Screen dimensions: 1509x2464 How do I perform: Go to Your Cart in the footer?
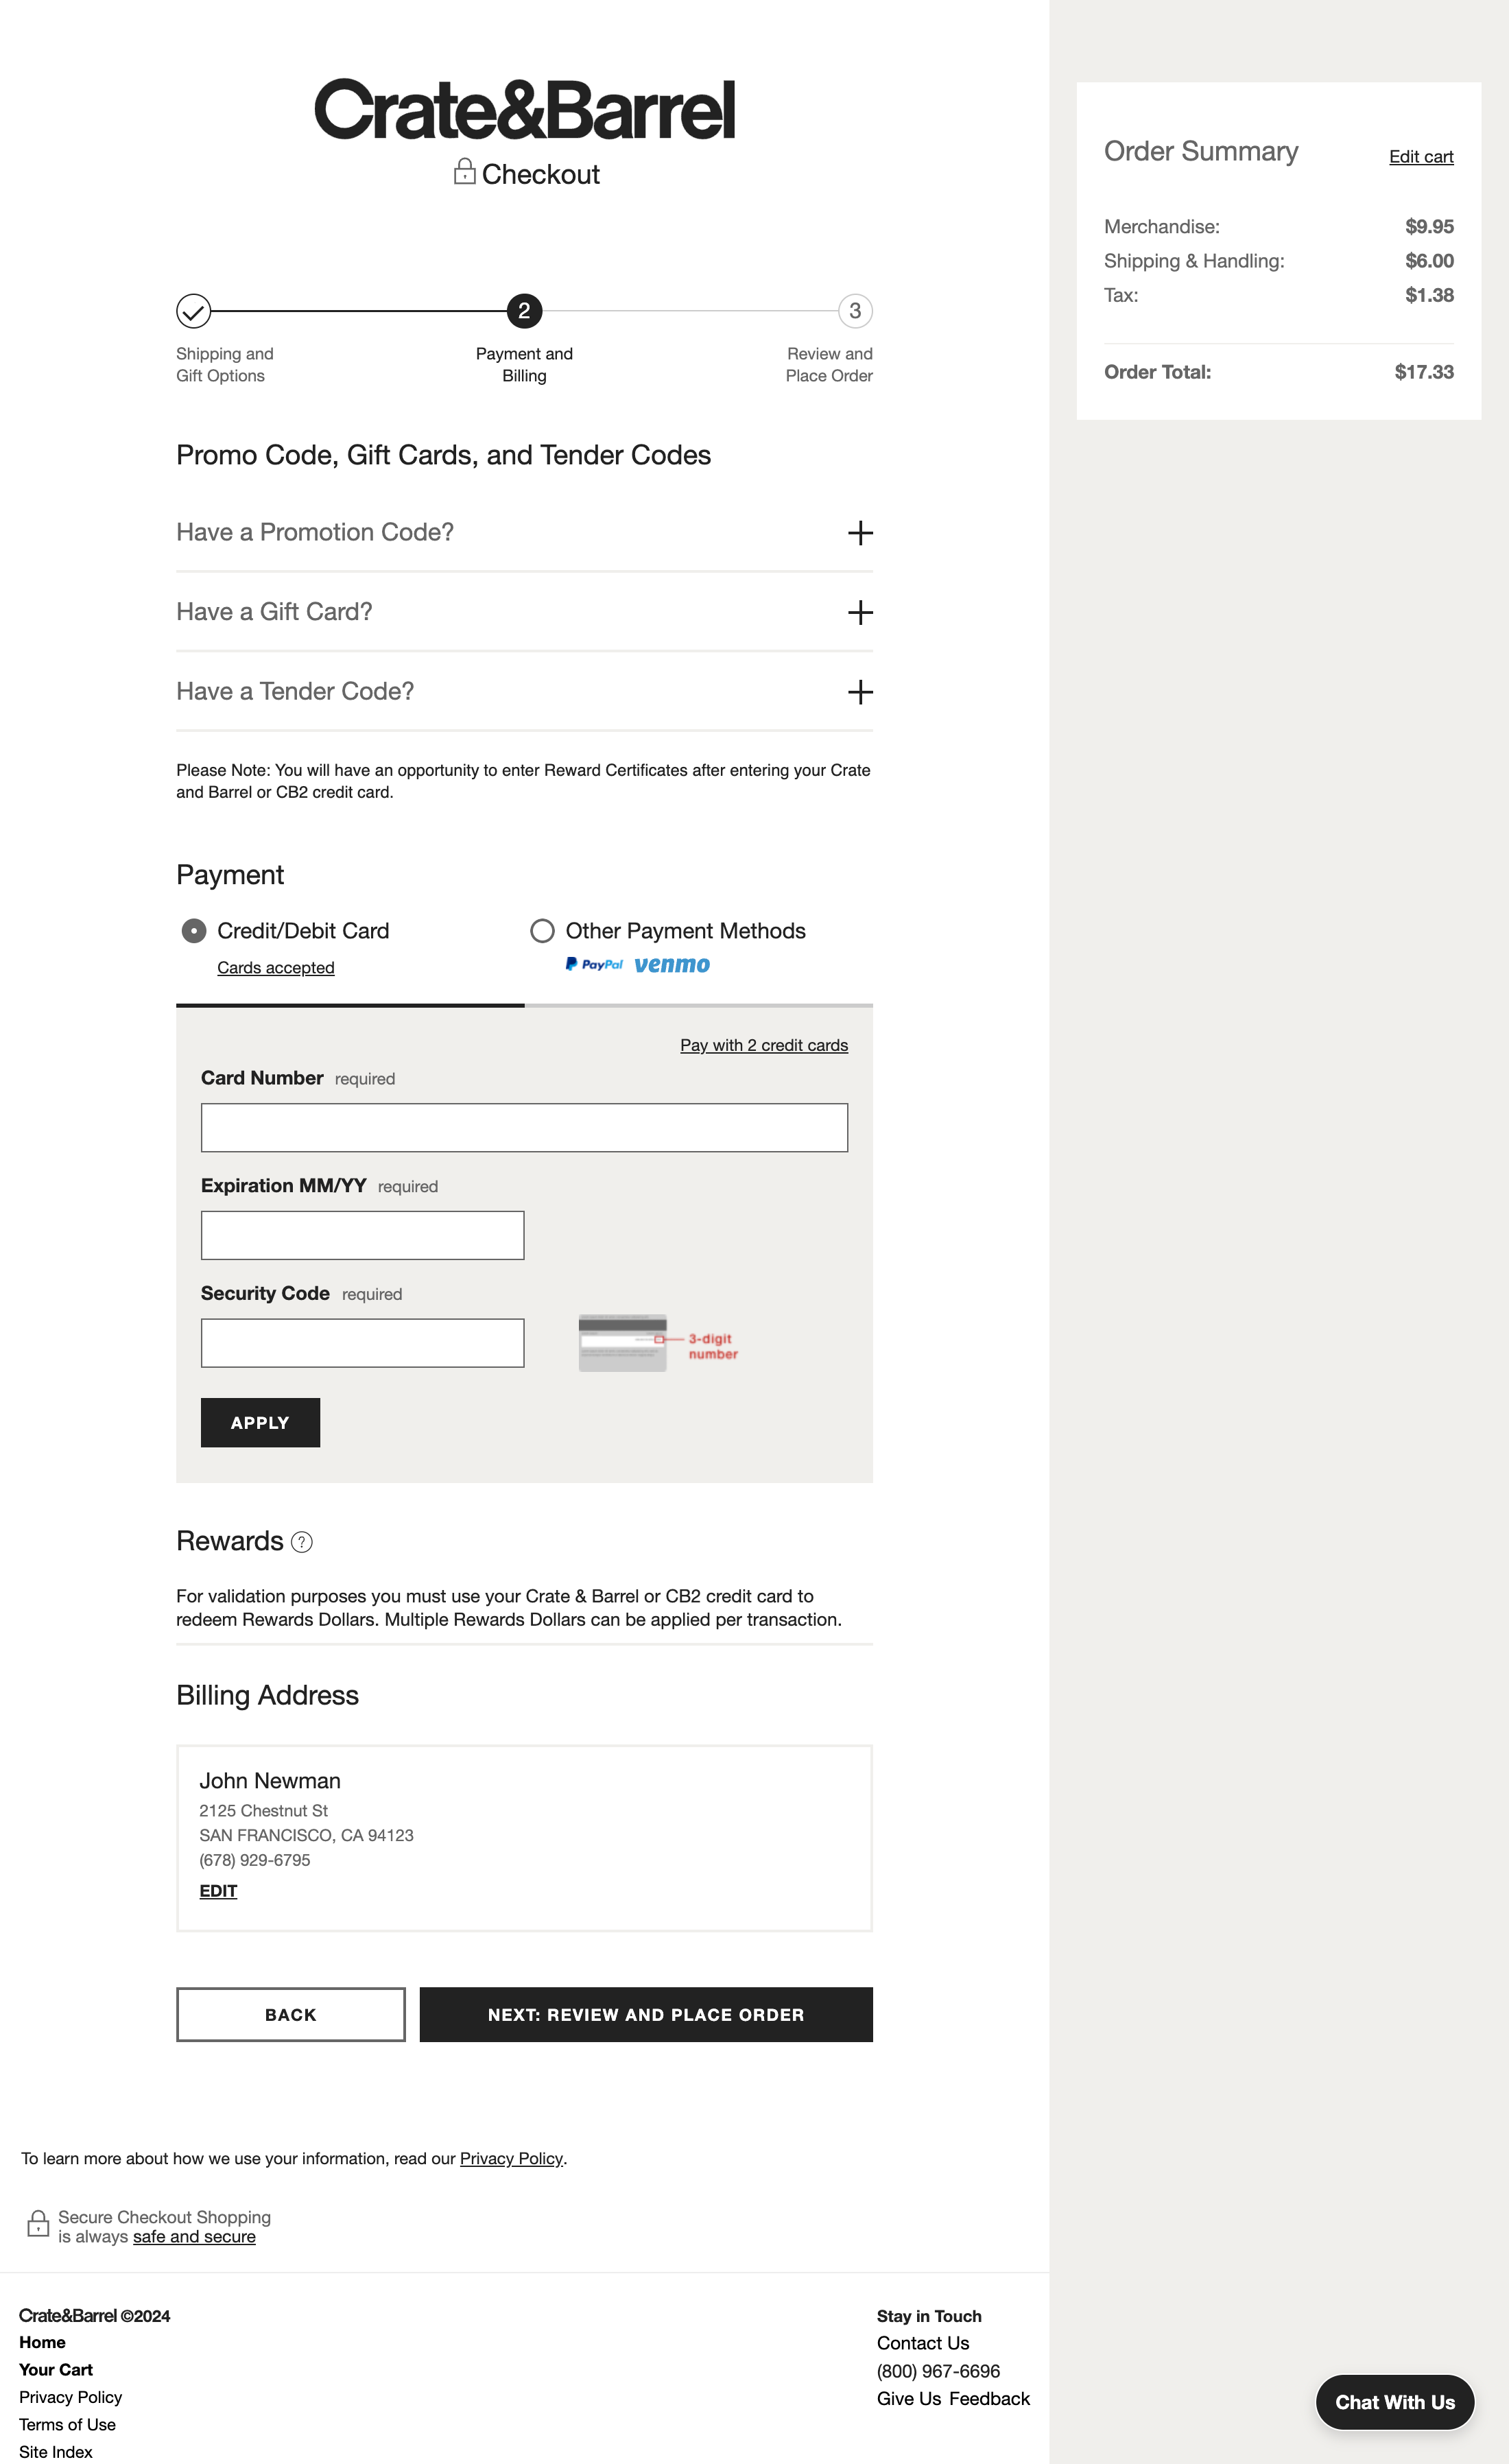[56, 2369]
